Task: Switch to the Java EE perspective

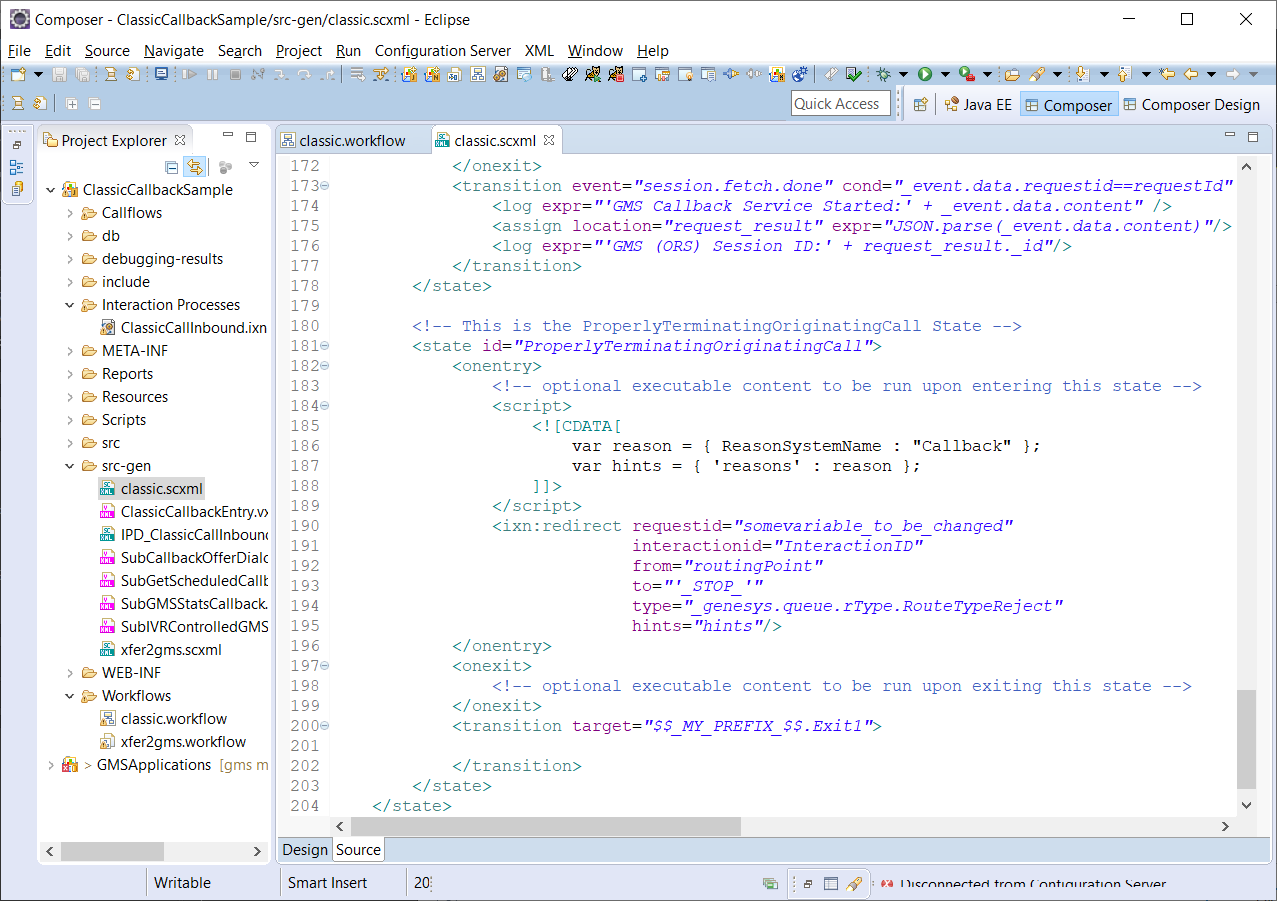Action: coord(978,104)
